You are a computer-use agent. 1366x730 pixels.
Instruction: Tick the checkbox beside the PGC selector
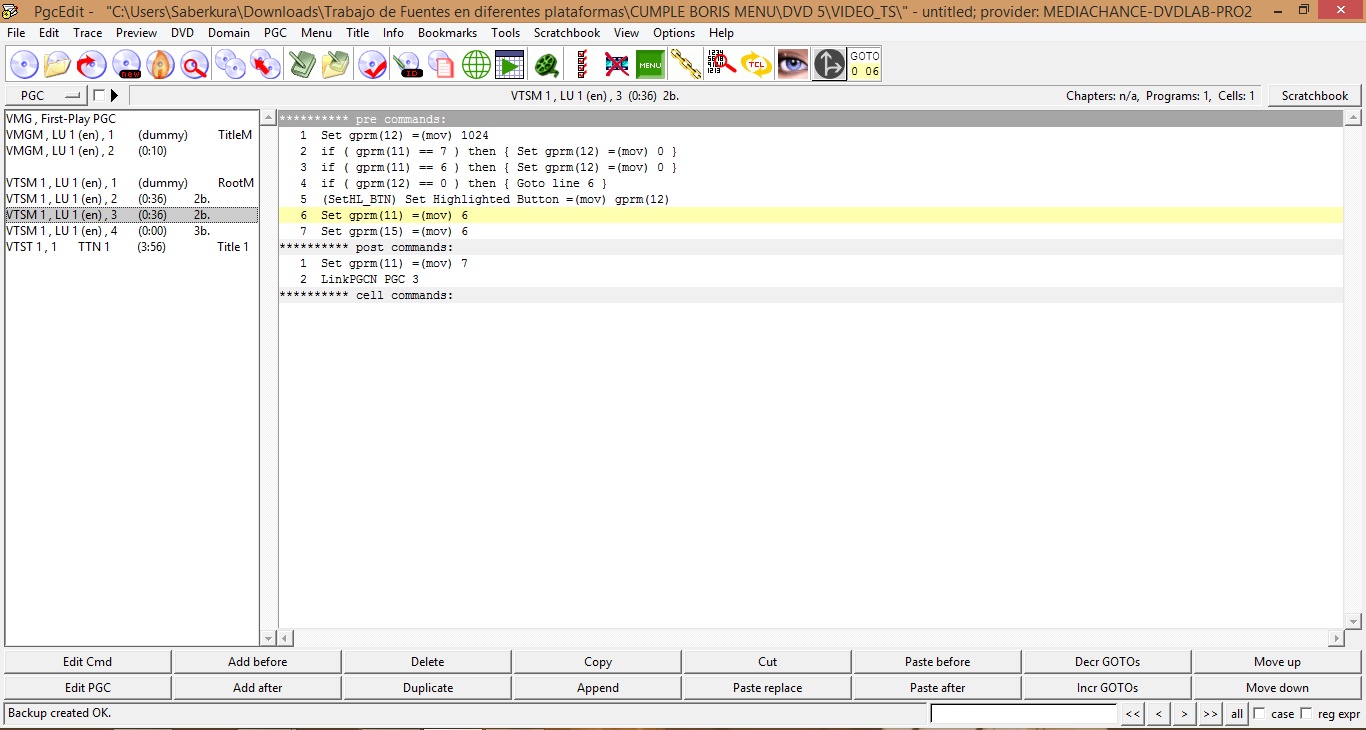[x=98, y=96]
